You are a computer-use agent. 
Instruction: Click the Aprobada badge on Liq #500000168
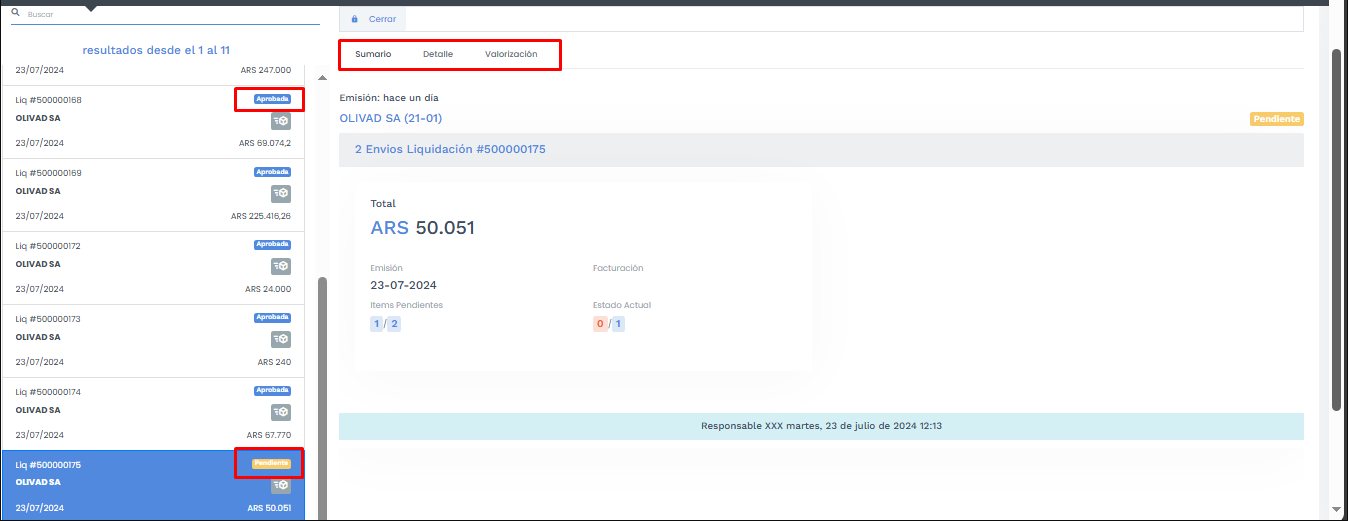click(272, 99)
